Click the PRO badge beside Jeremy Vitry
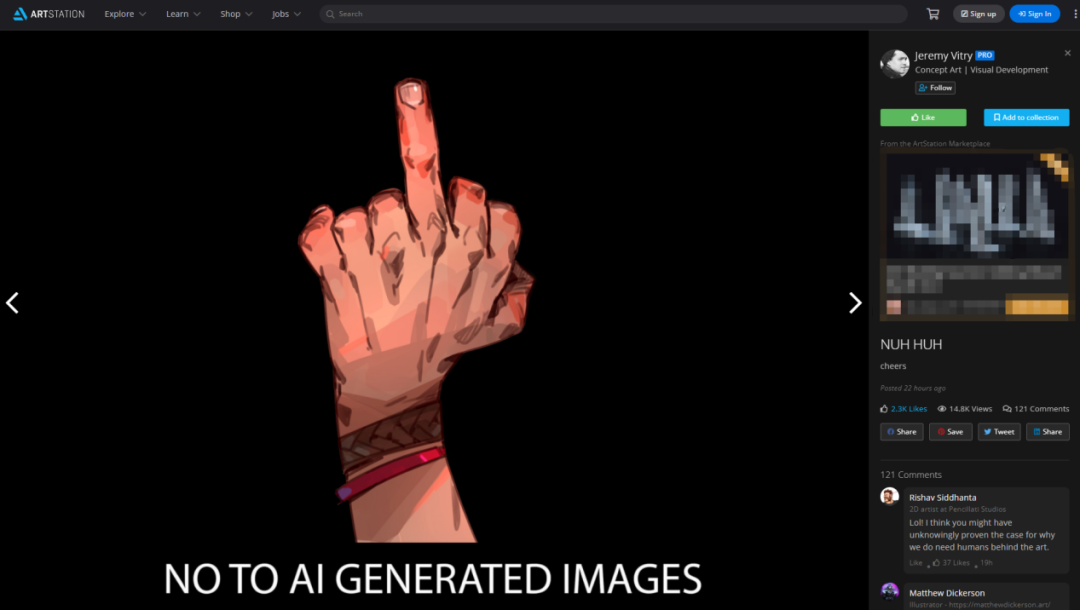 (x=985, y=55)
